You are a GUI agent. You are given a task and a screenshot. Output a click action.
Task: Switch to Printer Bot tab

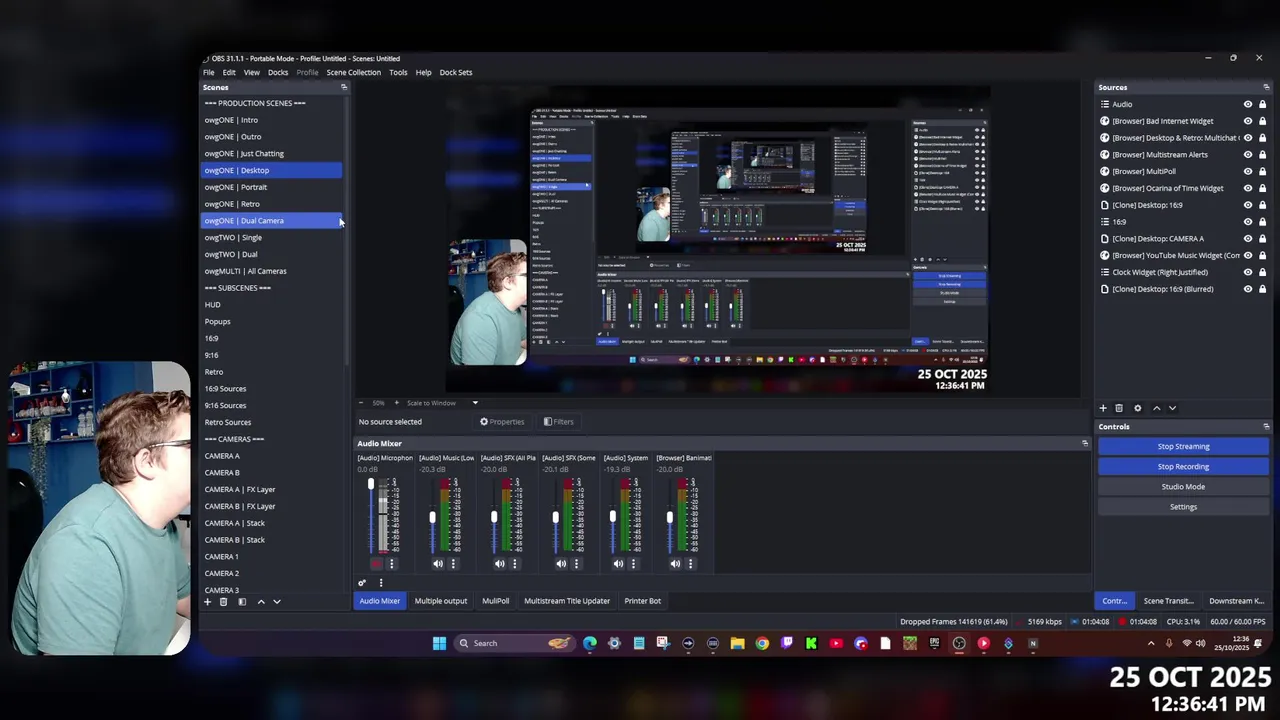[x=642, y=601]
